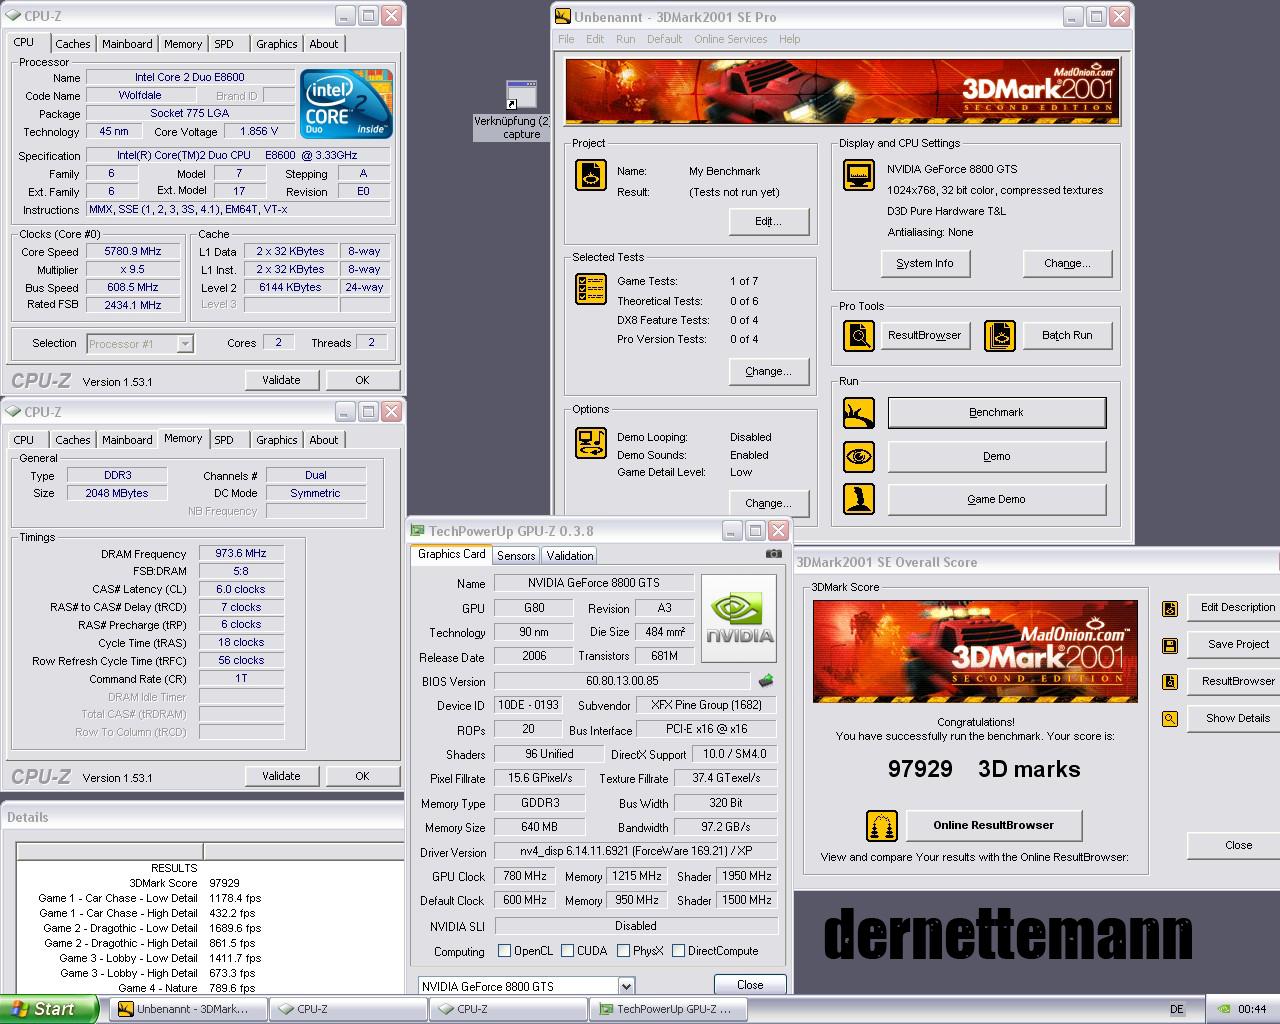Click the ResultBrowser icon in score window

1170,682
